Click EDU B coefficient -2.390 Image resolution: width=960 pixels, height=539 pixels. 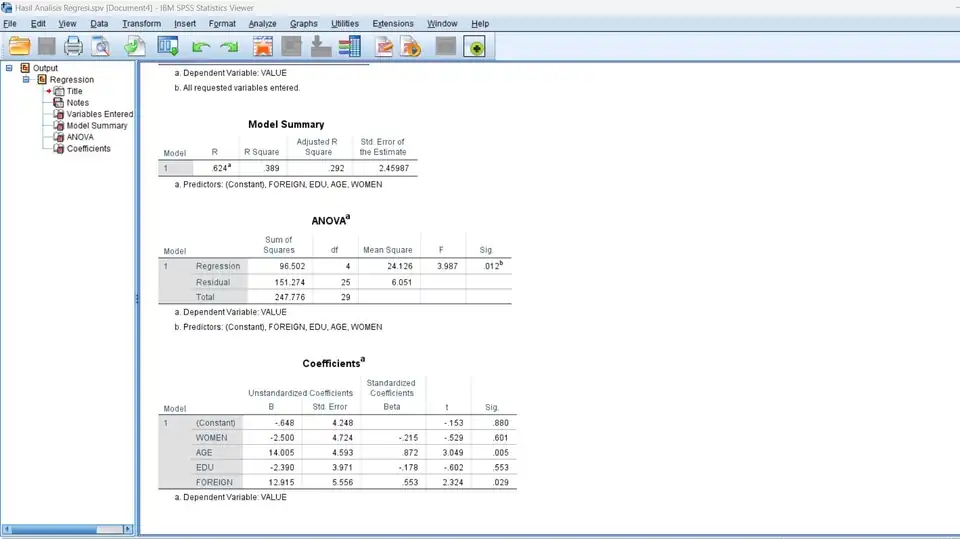282,467
